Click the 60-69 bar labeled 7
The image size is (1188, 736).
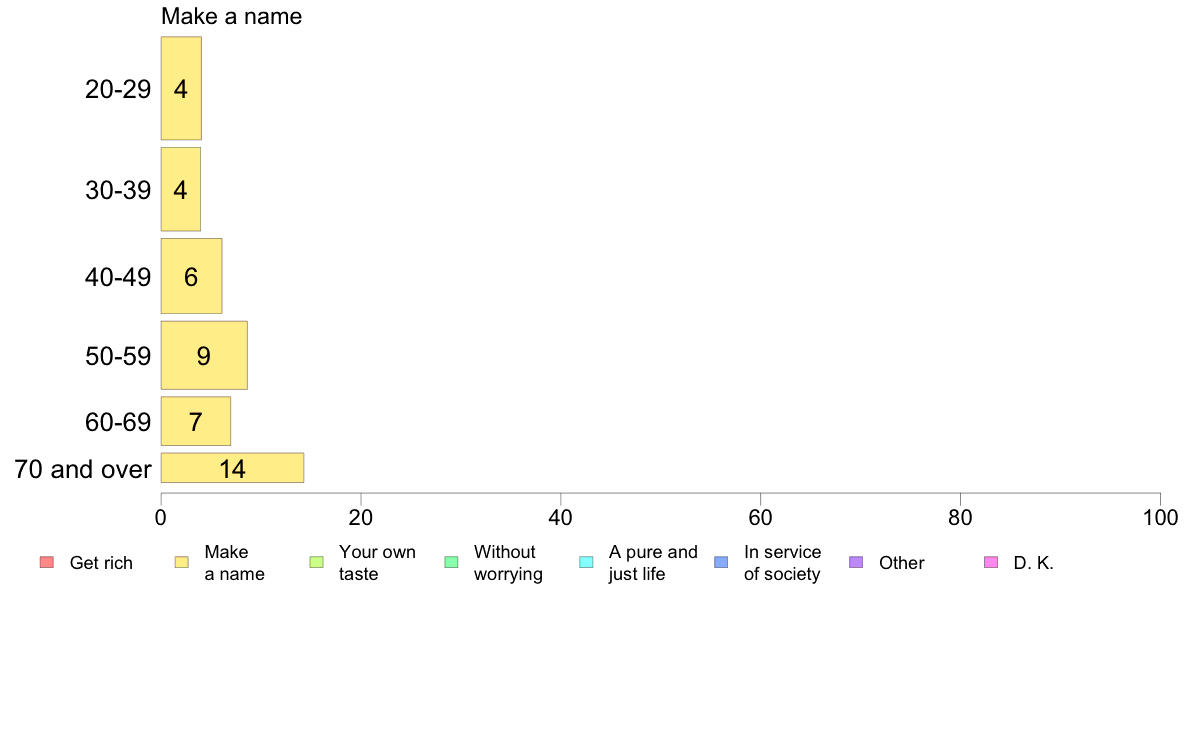click(195, 421)
